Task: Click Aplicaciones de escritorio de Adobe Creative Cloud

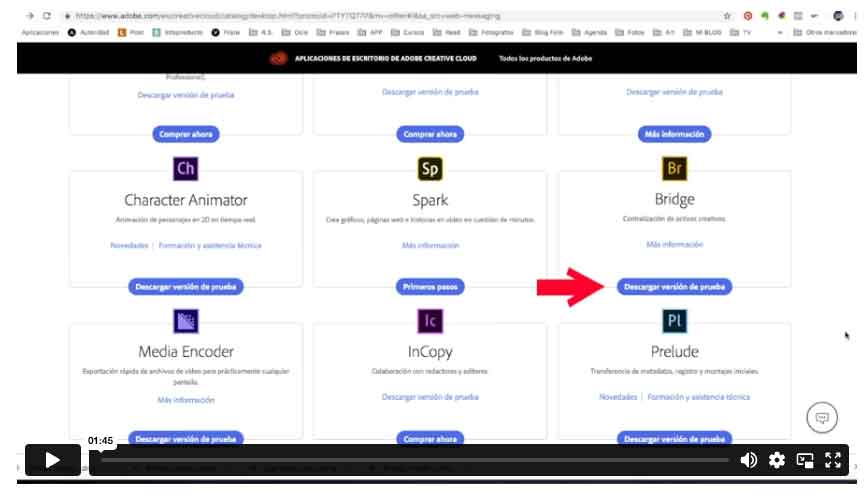Action: 386,58
